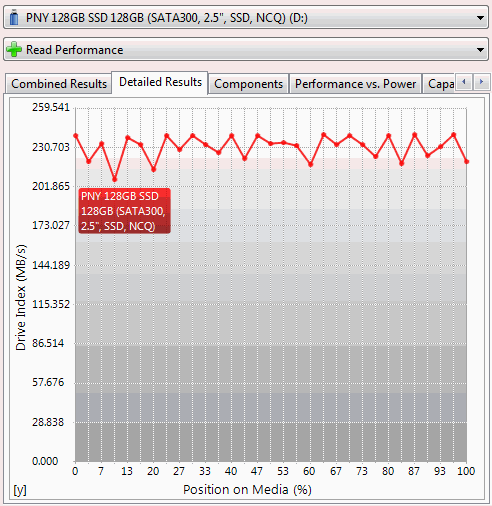Click the chart's first data point at position 0
Image resolution: width=492 pixels, height=506 pixels.
pos(76,136)
